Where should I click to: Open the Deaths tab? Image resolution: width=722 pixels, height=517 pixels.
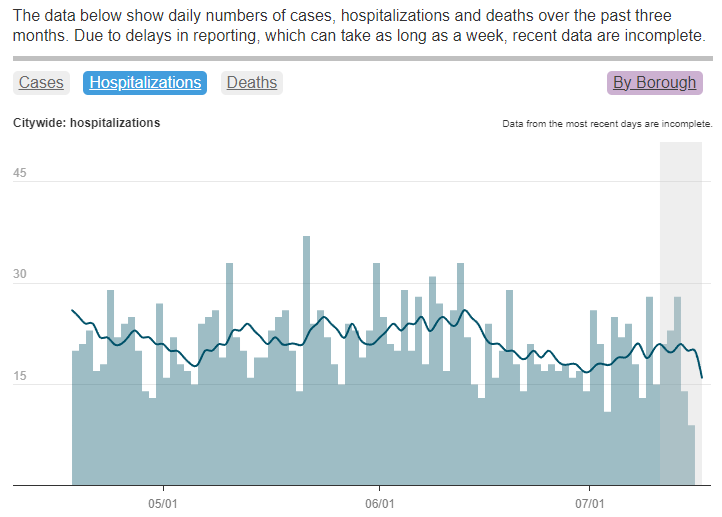[252, 83]
